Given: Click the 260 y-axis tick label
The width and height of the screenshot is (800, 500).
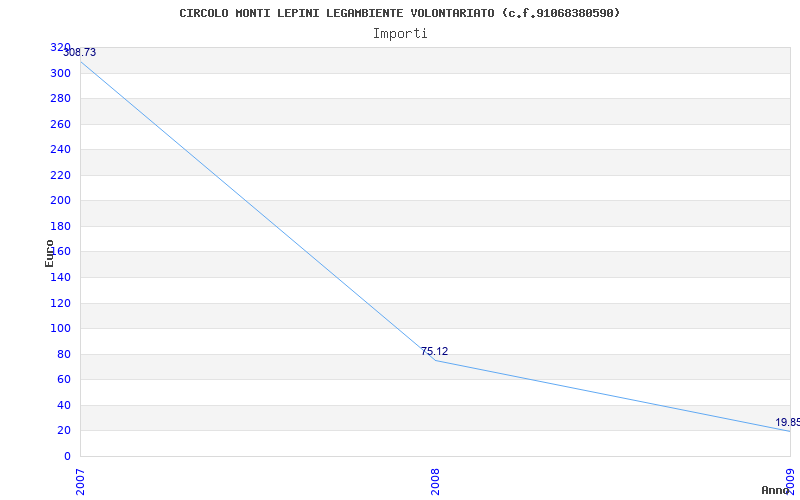Looking at the screenshot, I should (60, 124).
